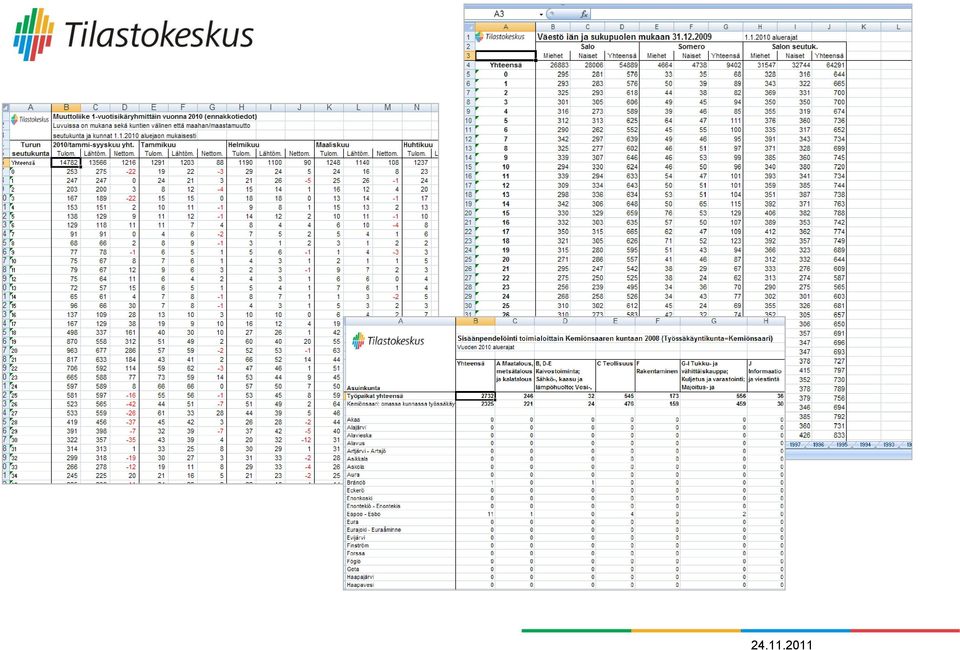
Task: Click the '1.1.2010 aluerajat' cell
Action: click(771, 37)
